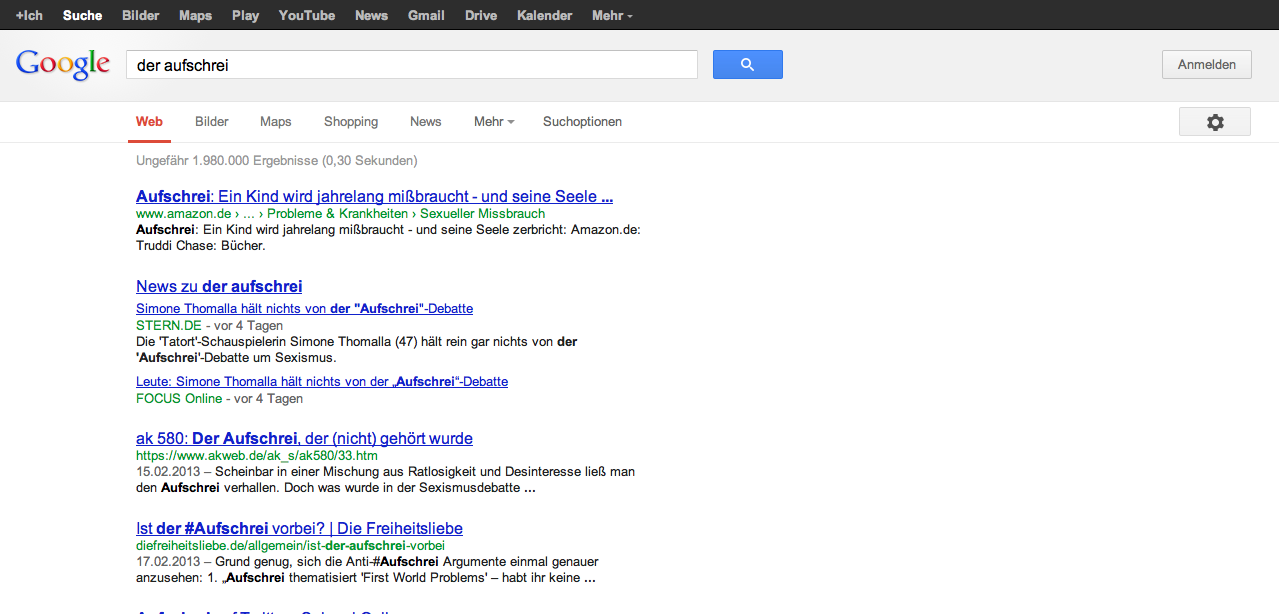Open the Amazon Aufschrei book result
Viewport: 1279px width, 614px height.
coord(374,196)
